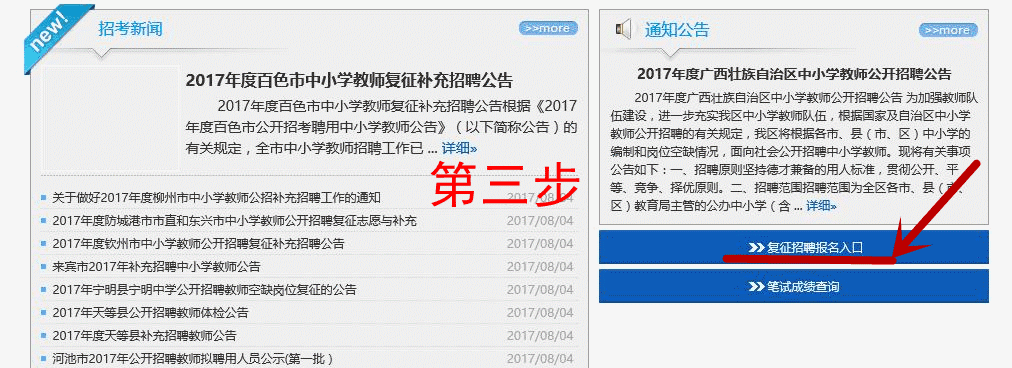Open 河池市2017年公开招聘教师拟聘用人员公示(第一批)

193,358
